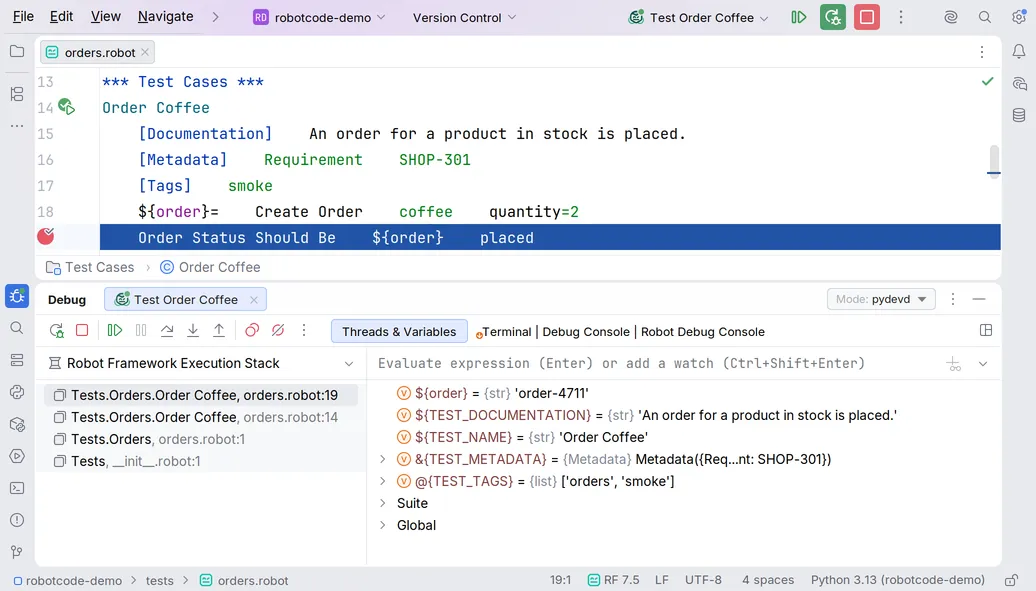Open the Git branch tool window icon
The width and height of the screenshot is (1036, 591).
pyautogui.click(x=17, y=552)
